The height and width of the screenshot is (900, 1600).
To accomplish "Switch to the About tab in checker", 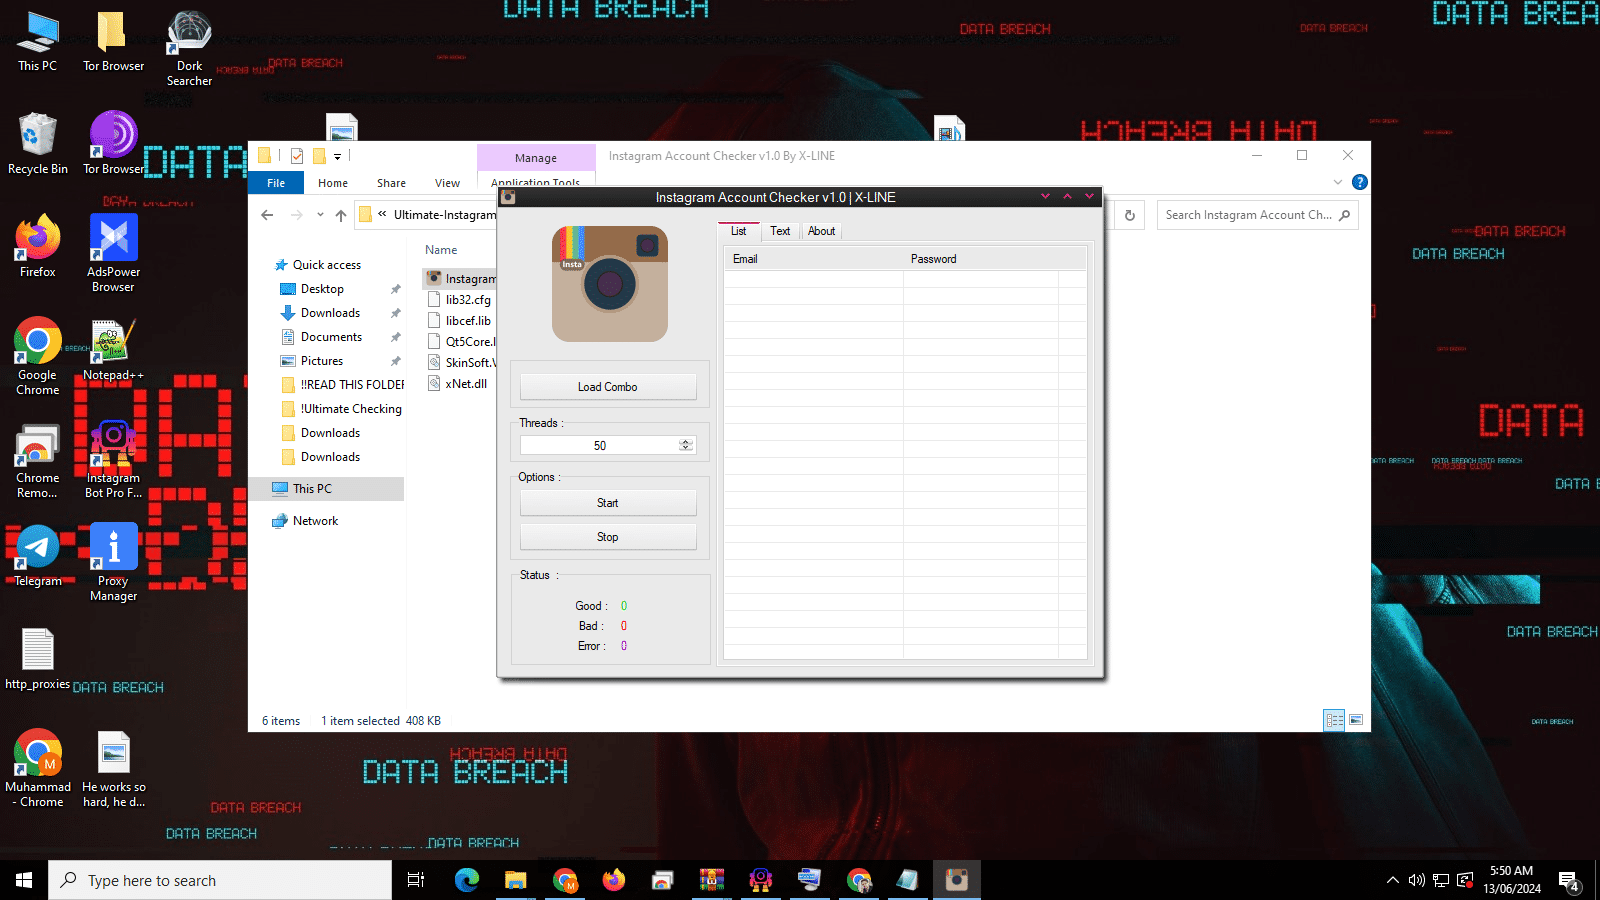I will (821, 231).
